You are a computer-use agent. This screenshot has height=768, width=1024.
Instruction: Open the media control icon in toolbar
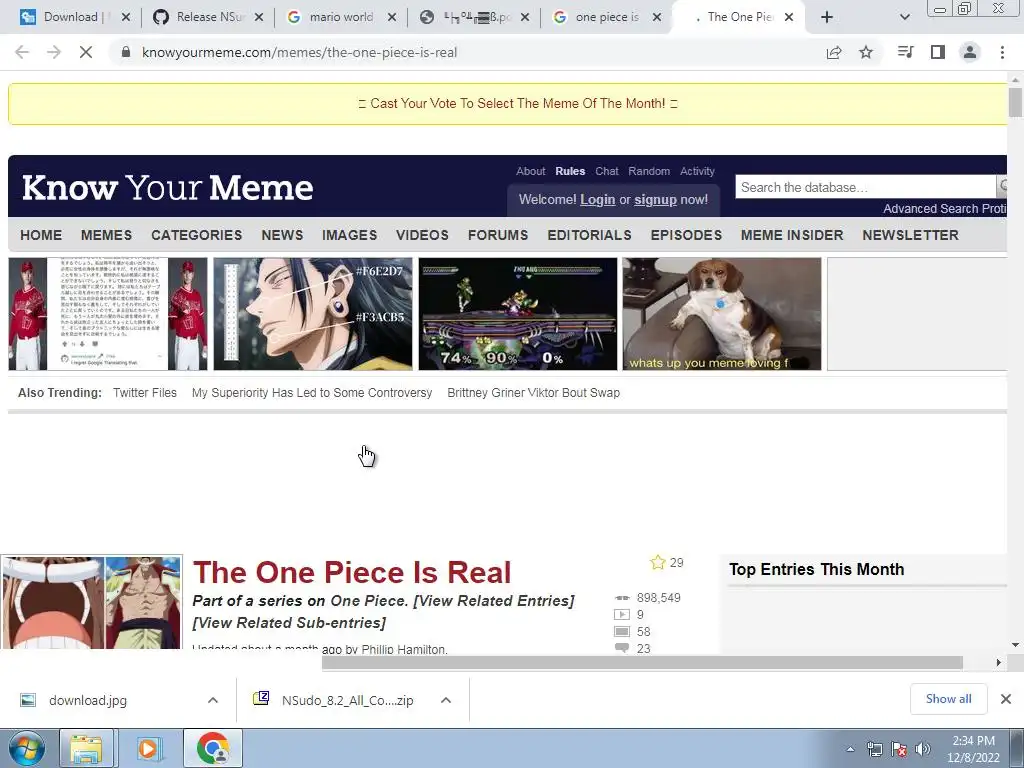[905, 52]
